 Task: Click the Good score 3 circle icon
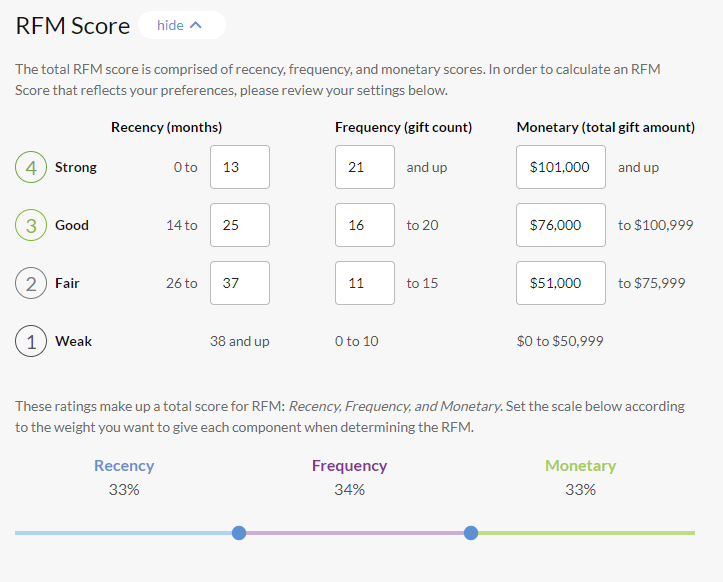click(31, 225)
